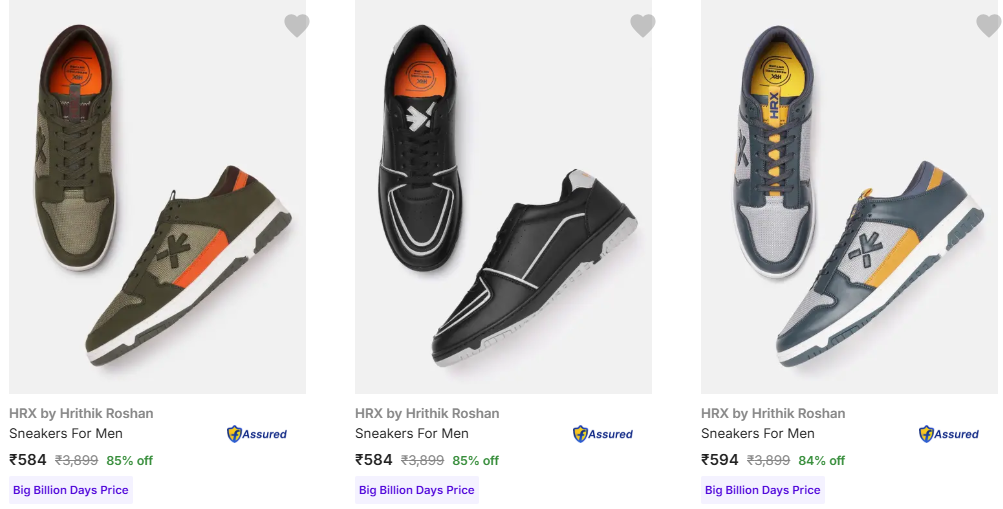This screenshot has height=509, width=1003.
Task: Open the navy and yellow sneaker image
Action: tap(849, 200)
